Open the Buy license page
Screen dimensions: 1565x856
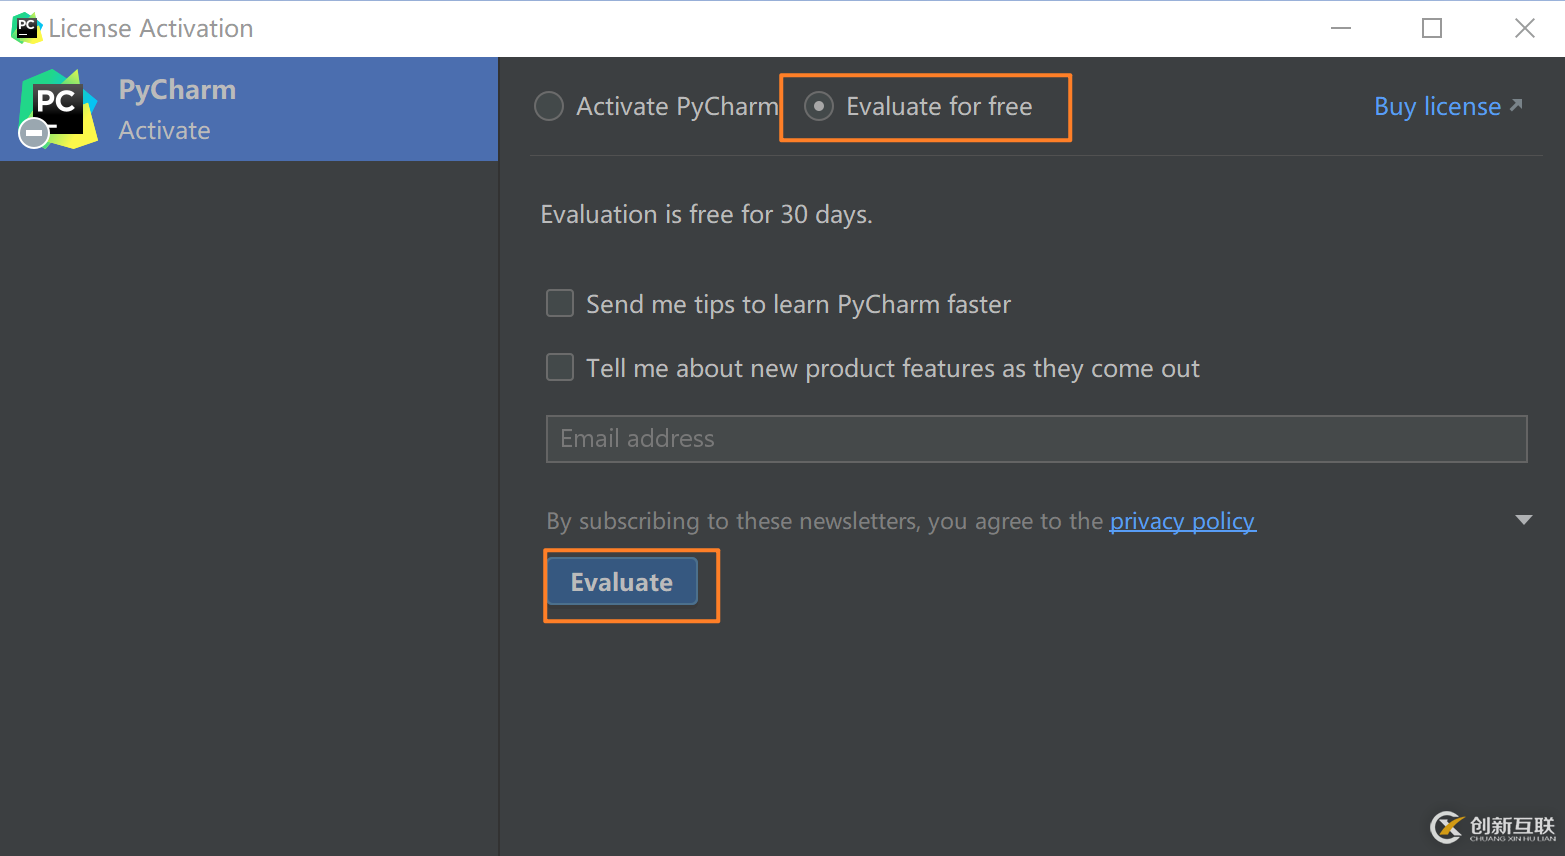tap(1437, 105)
